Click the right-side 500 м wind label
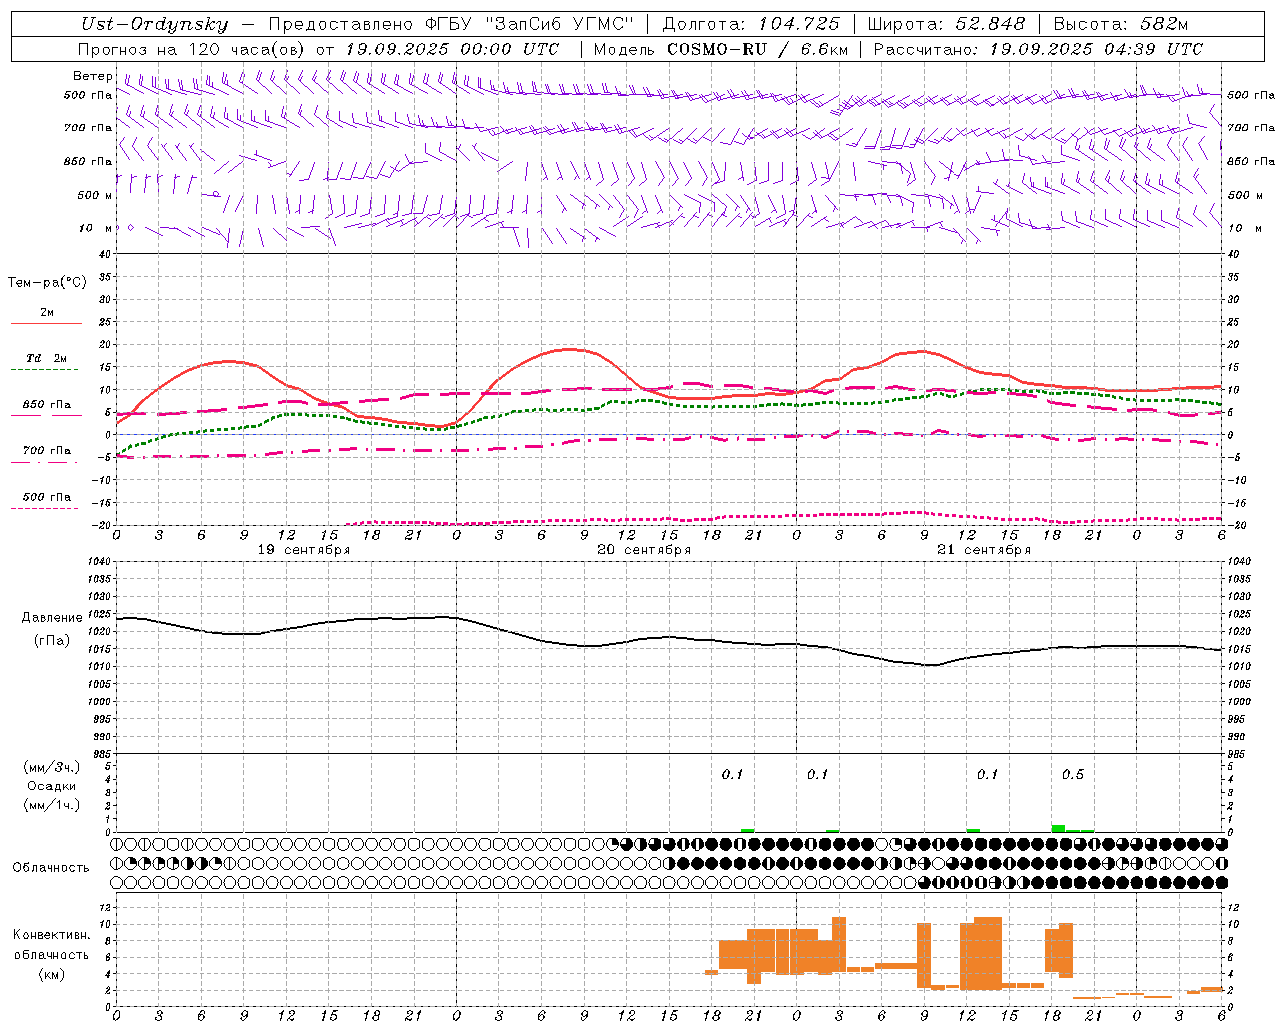 [x=1245, y=195]
